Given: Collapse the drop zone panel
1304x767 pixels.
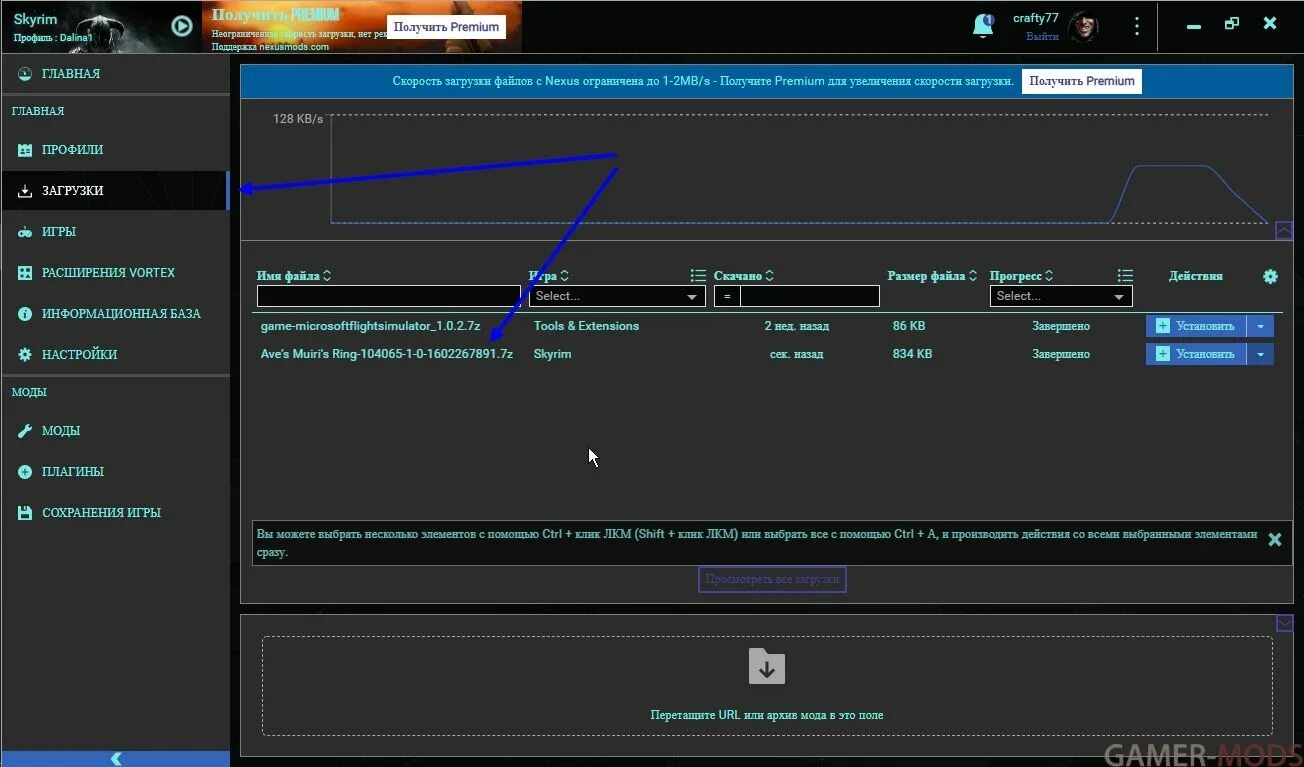Looking at the screenshot, I should 1285,623.
